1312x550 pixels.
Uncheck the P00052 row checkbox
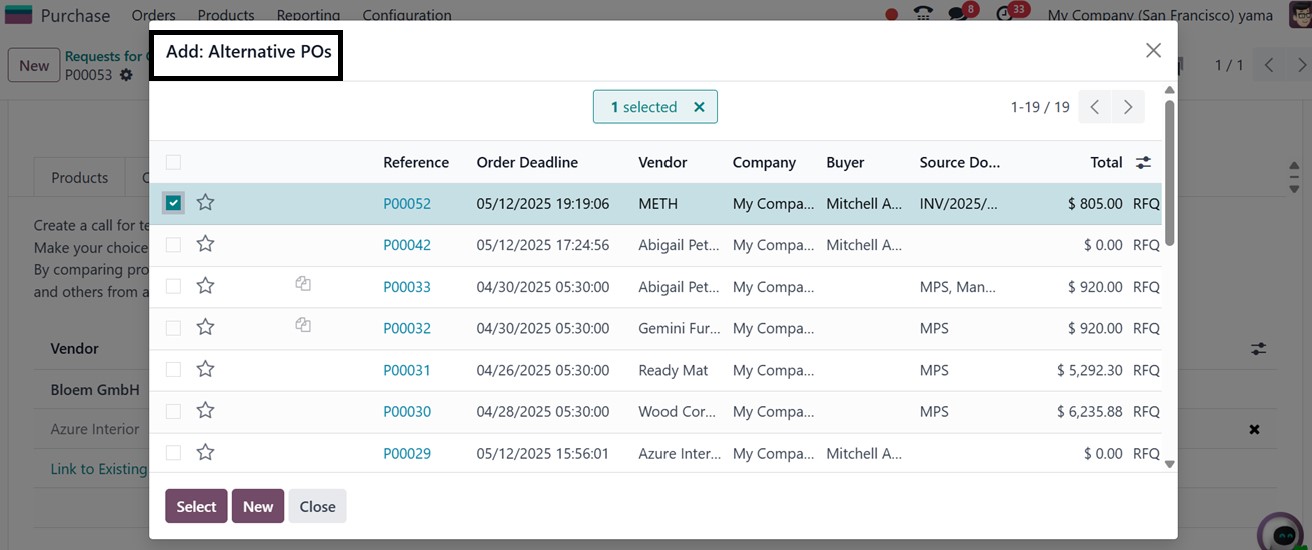pos(174,203)
